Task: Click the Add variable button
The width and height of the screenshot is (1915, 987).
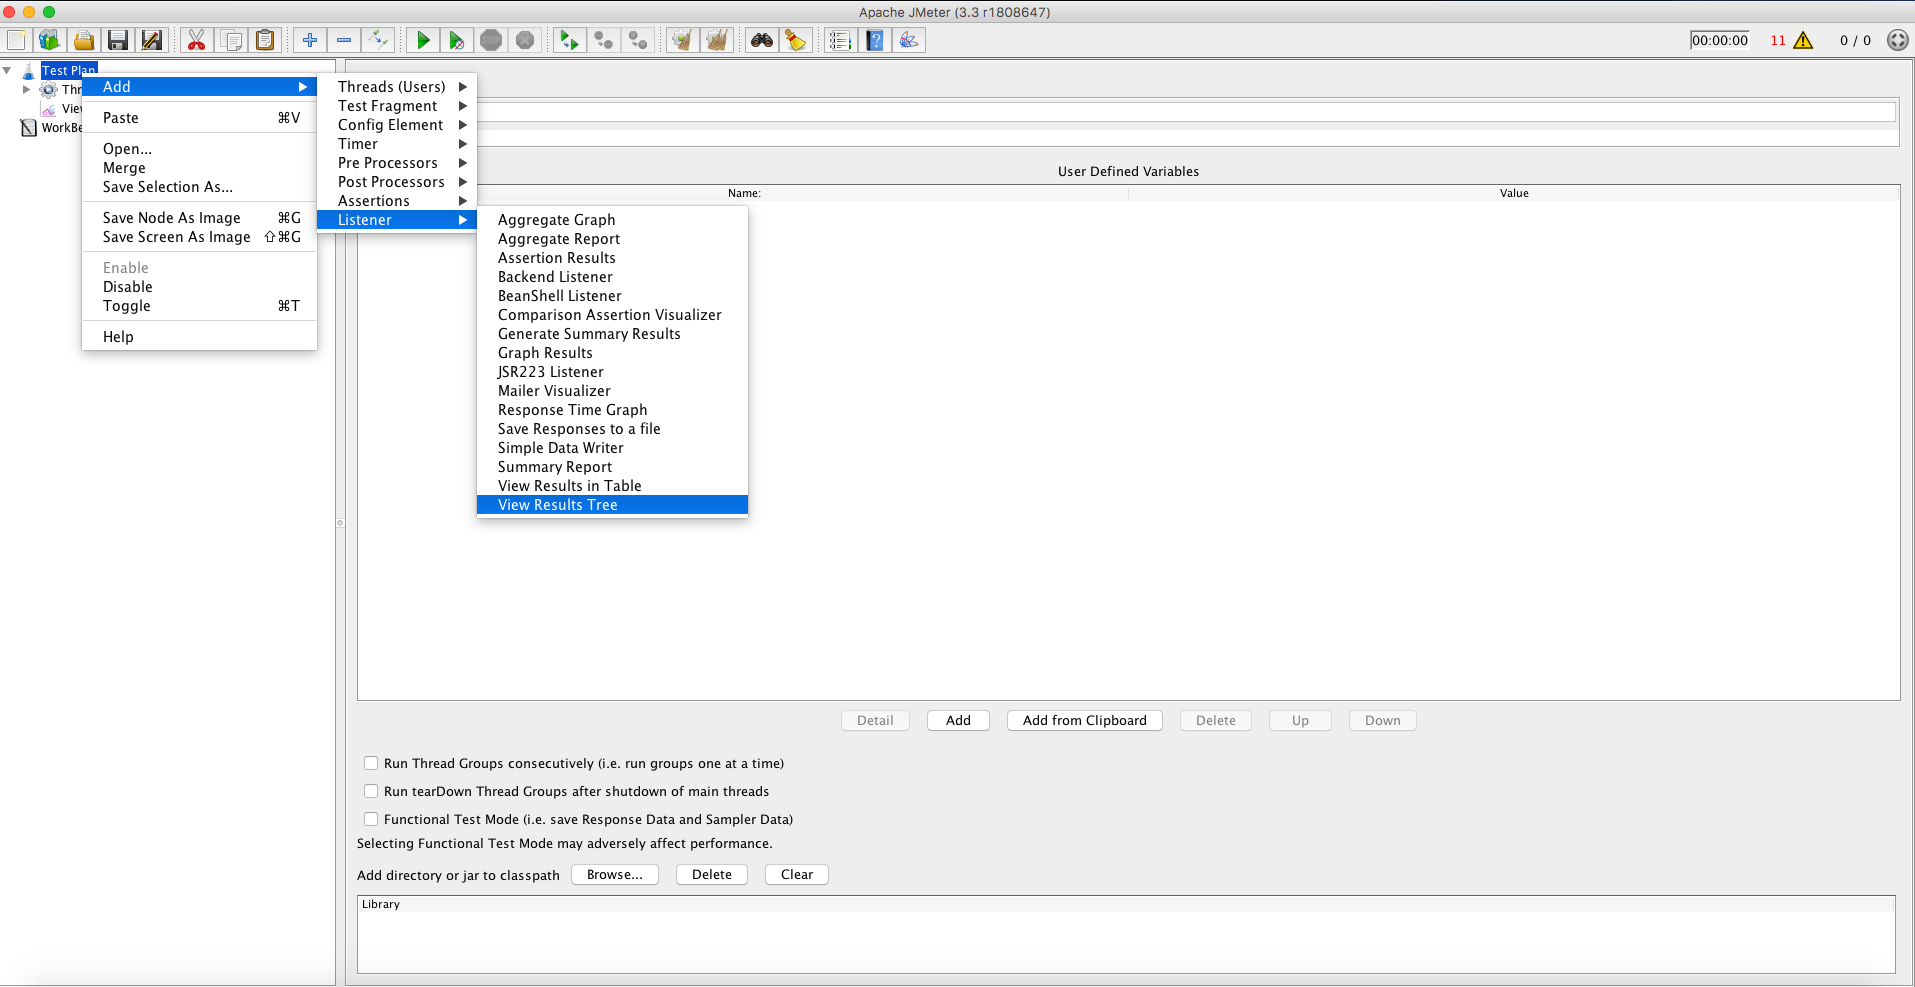Action: pos(958,720)
